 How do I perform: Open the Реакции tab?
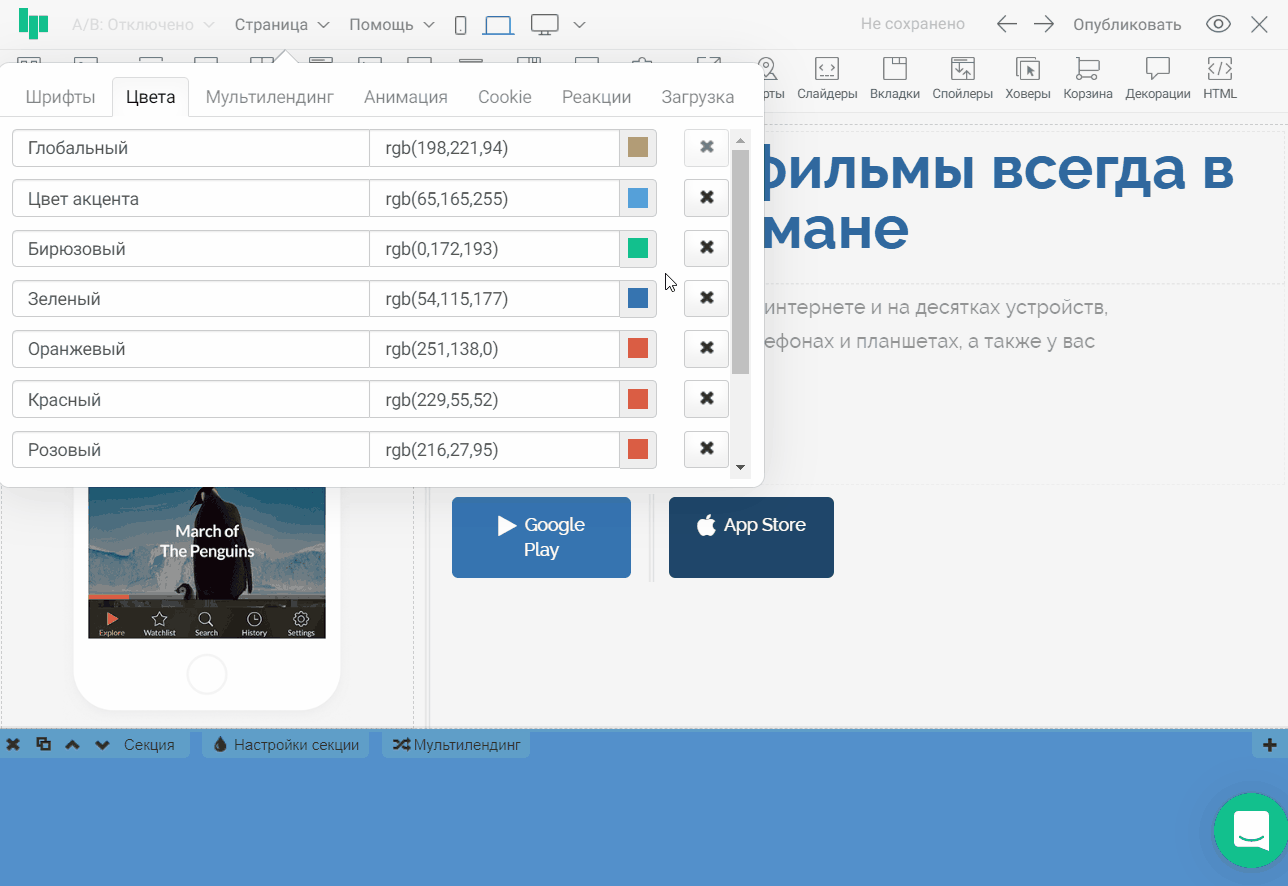click(596, 97)
